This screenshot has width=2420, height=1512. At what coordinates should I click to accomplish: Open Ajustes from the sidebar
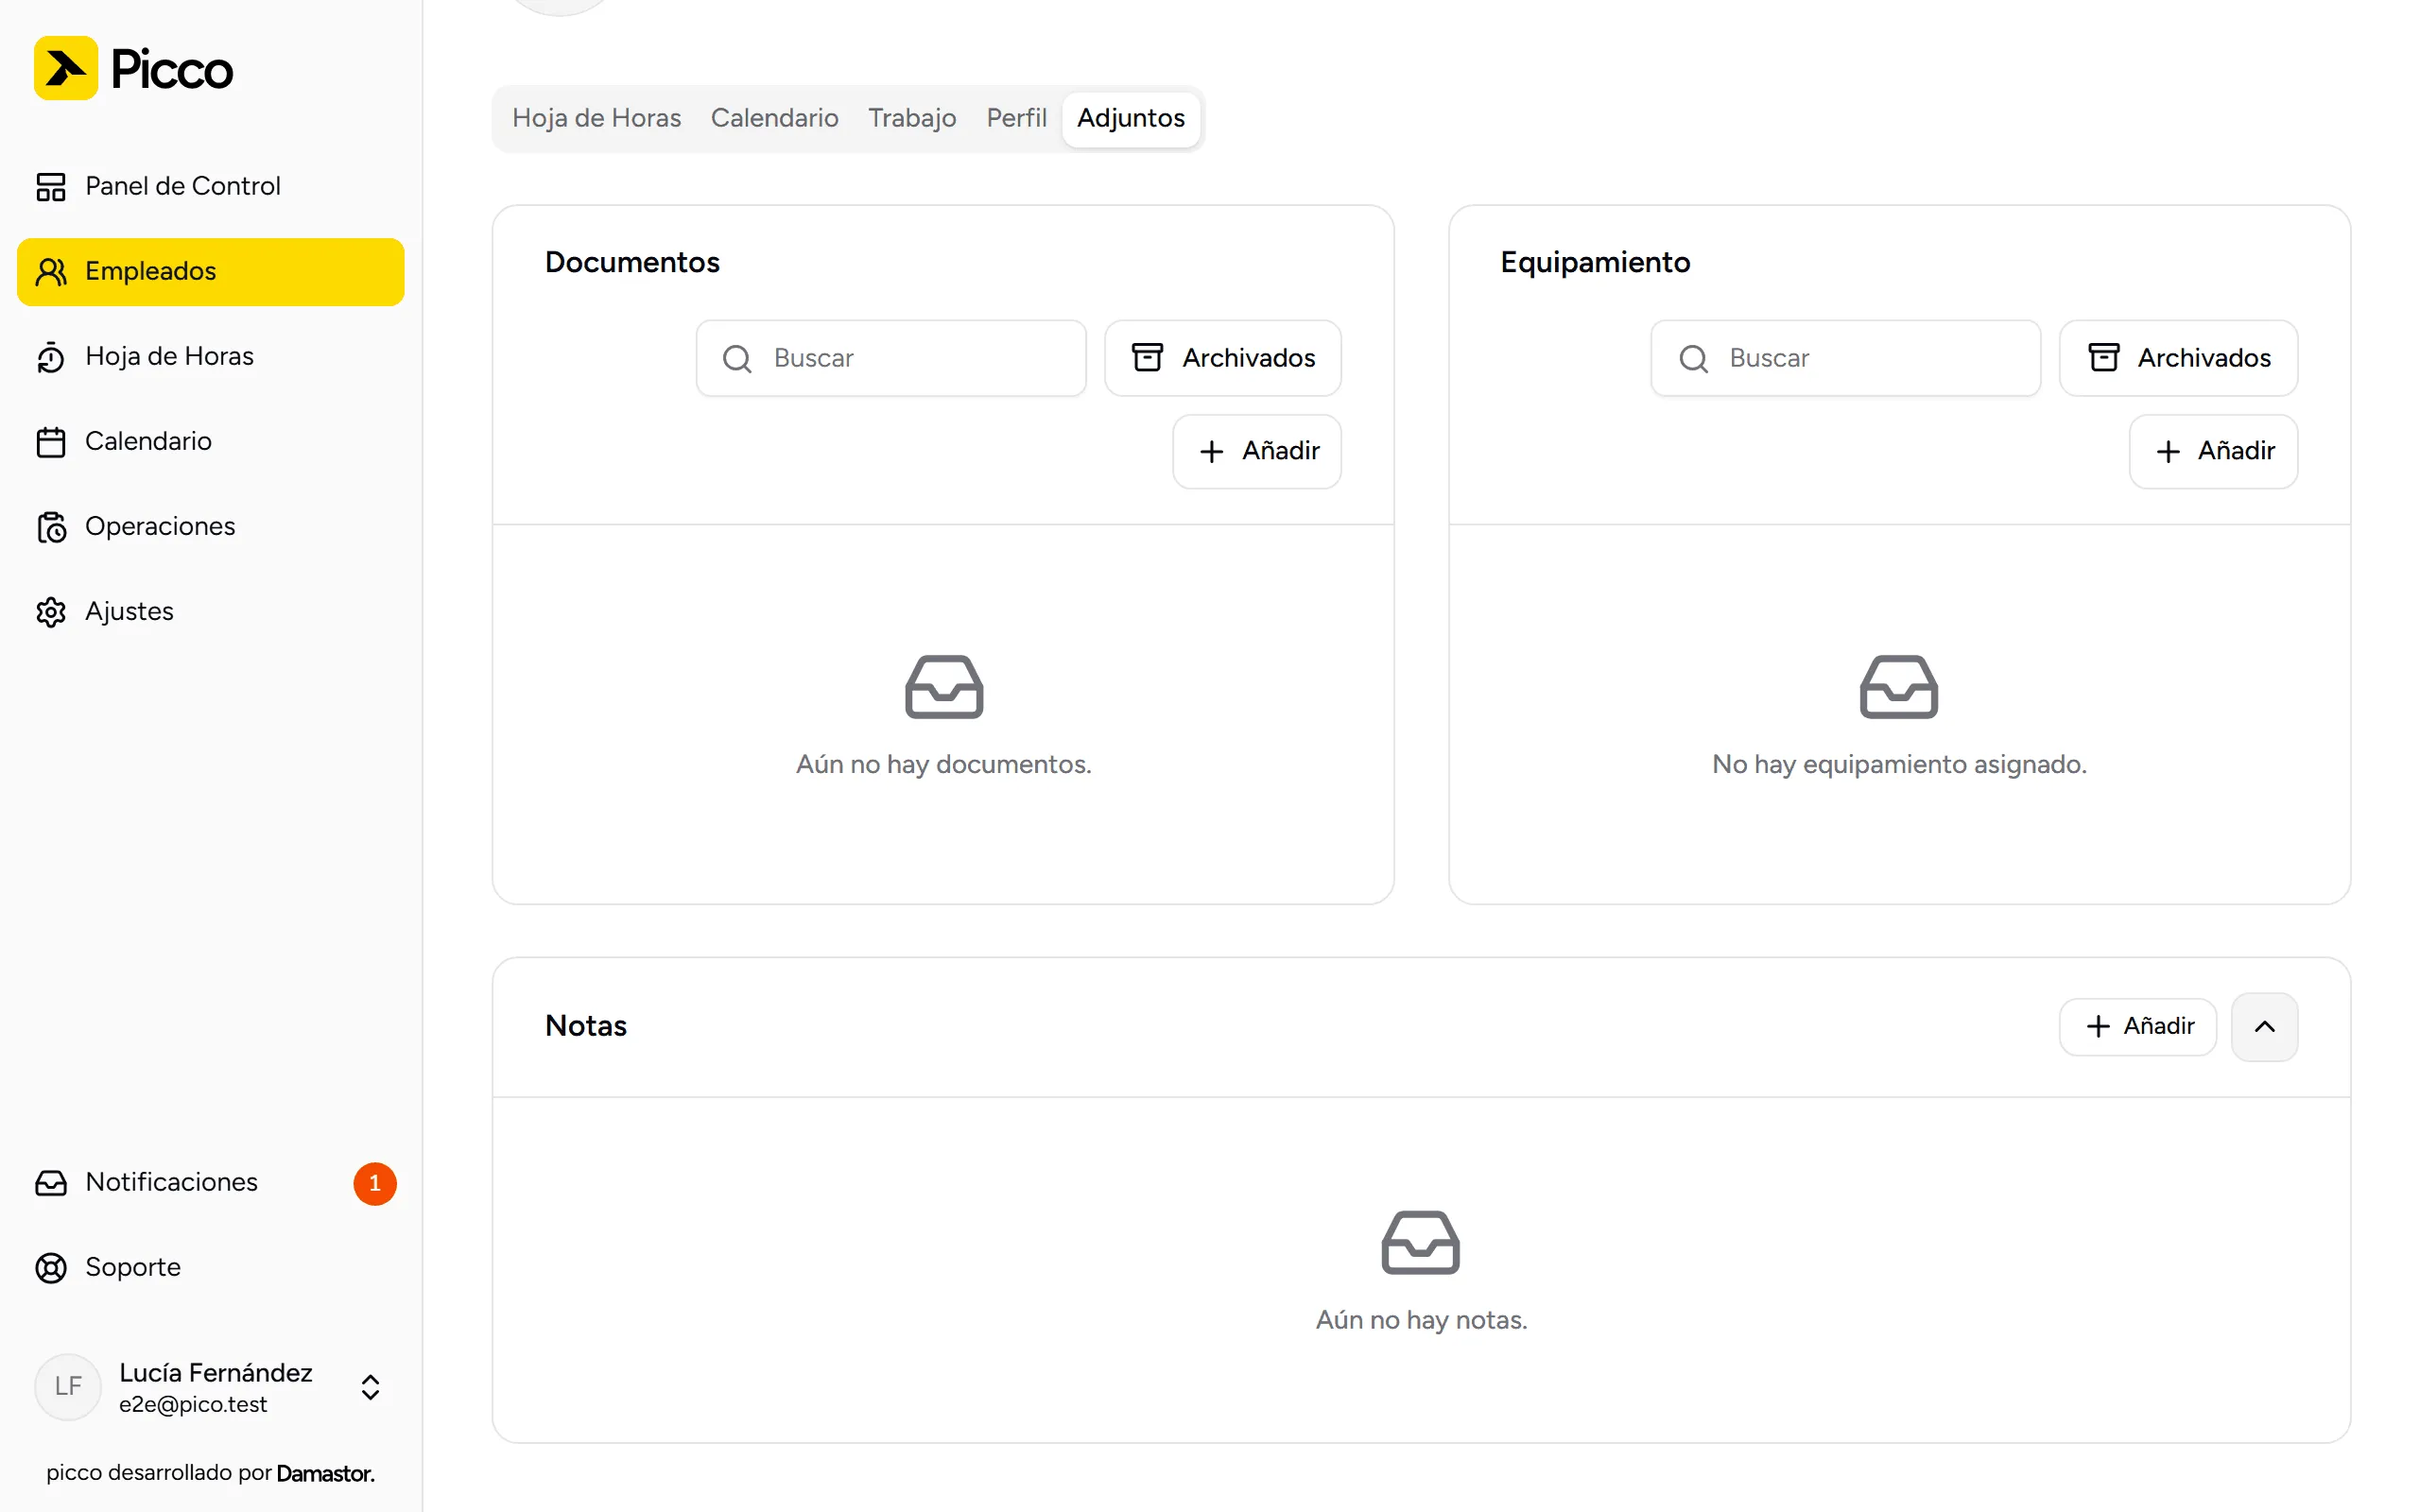[x=211, y=612]
